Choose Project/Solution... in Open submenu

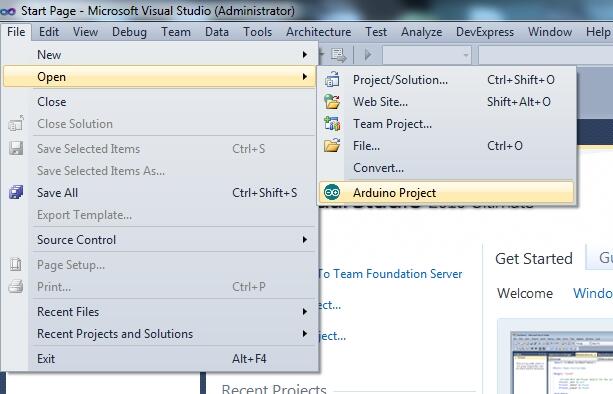click(x=446, y=79)
